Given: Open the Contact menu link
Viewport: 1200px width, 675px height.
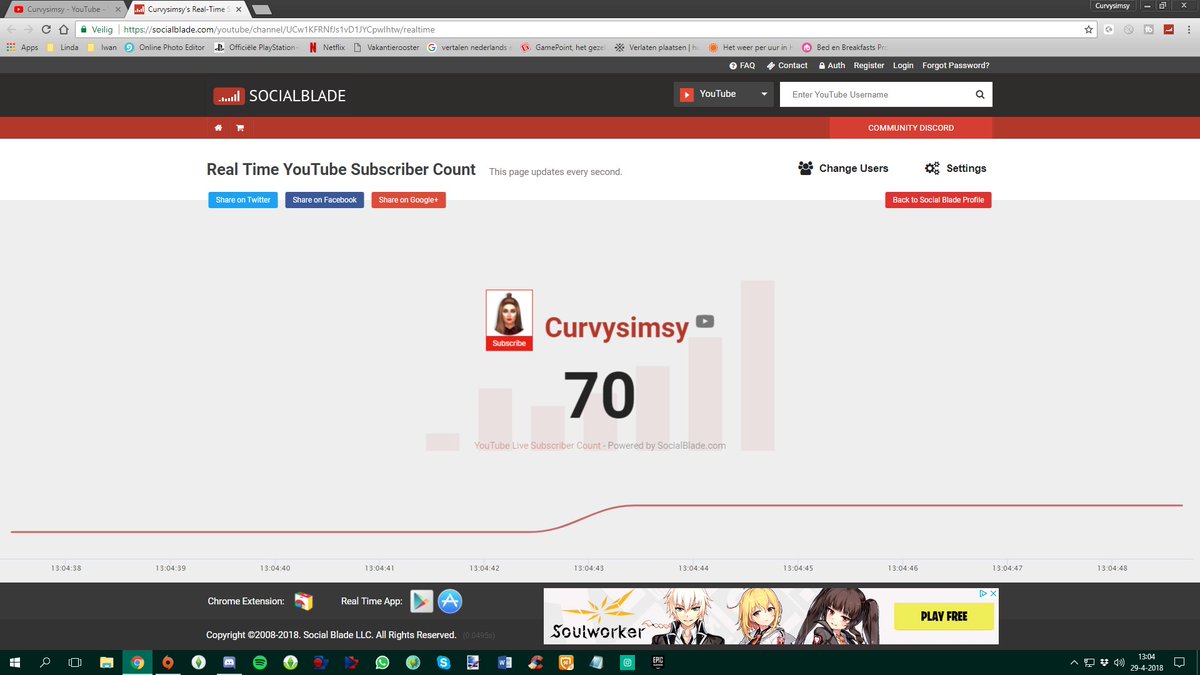Looking at the screenshot, I should 787,65.
